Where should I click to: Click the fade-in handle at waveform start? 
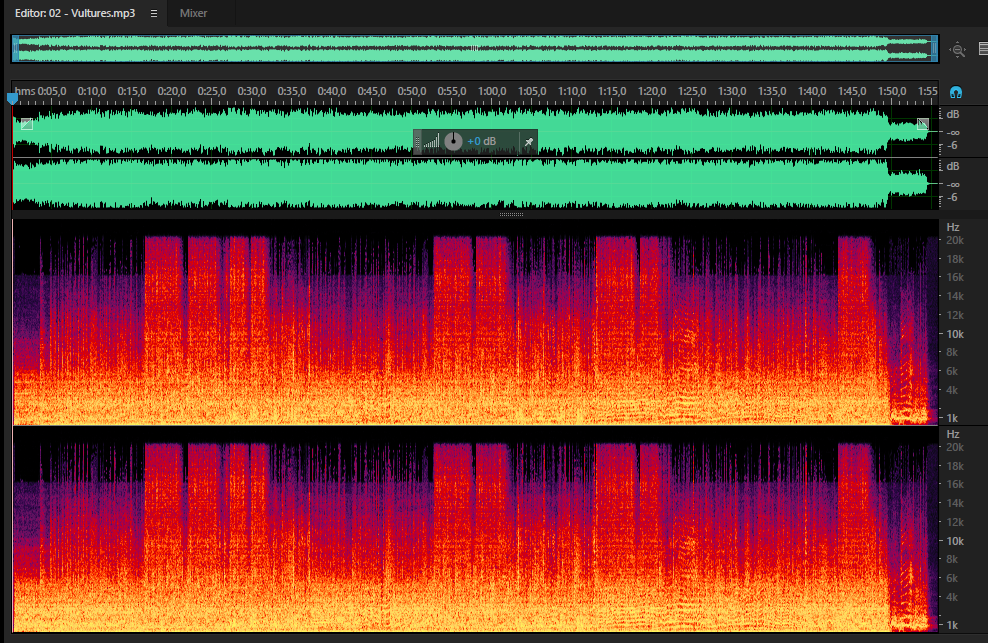(x=26, y=124)
